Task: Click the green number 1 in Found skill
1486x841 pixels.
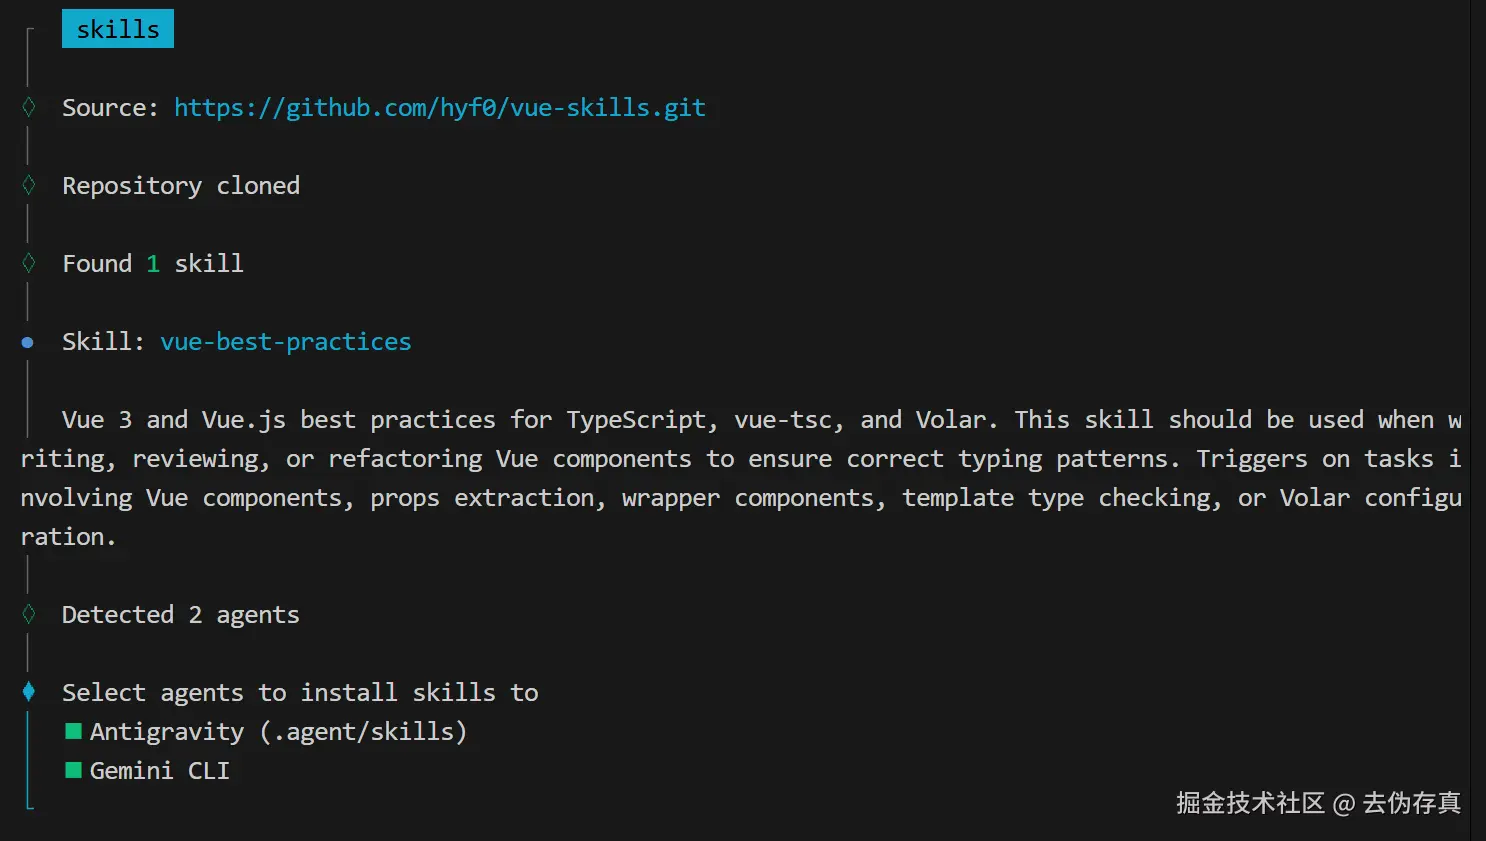Action: tap(153, 264)
